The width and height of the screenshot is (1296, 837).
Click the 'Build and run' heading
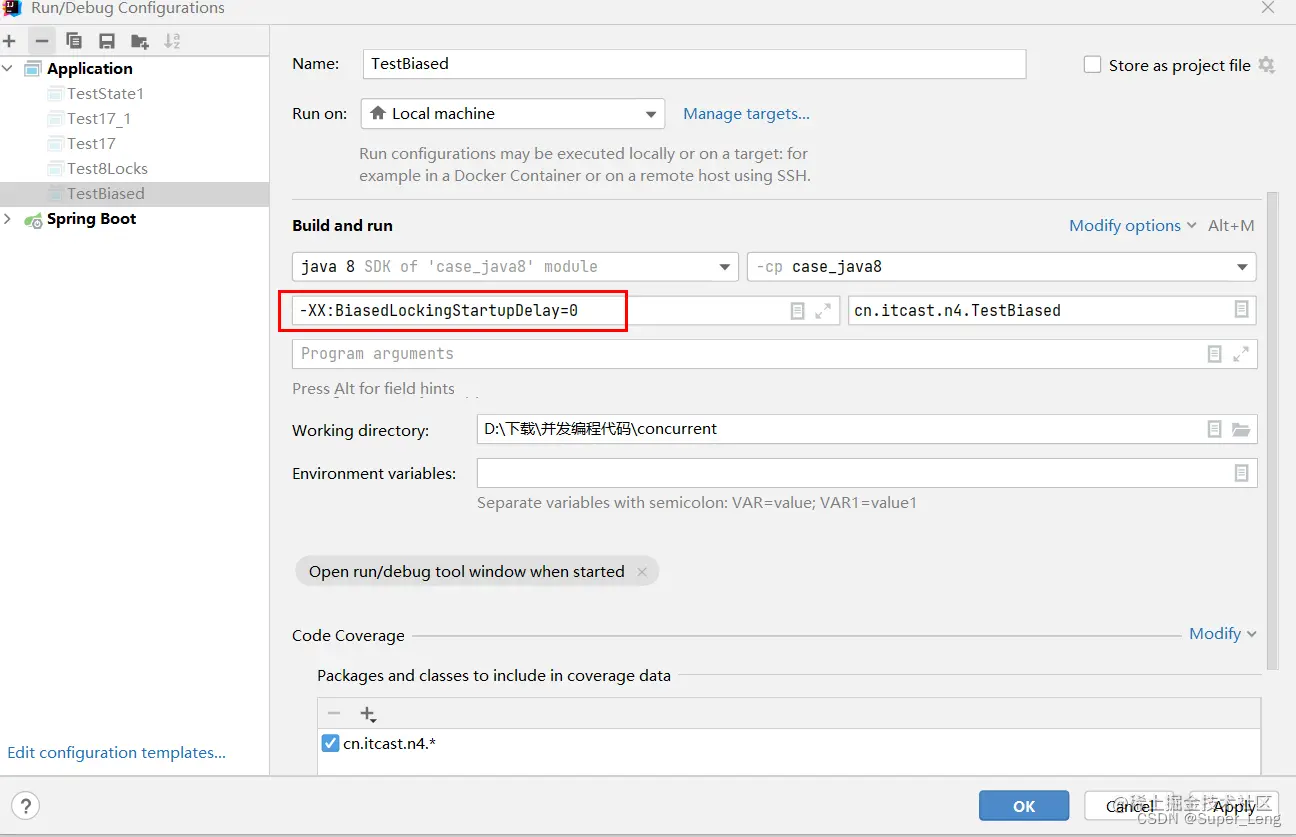pyautogui.click(x=342, y=226)
